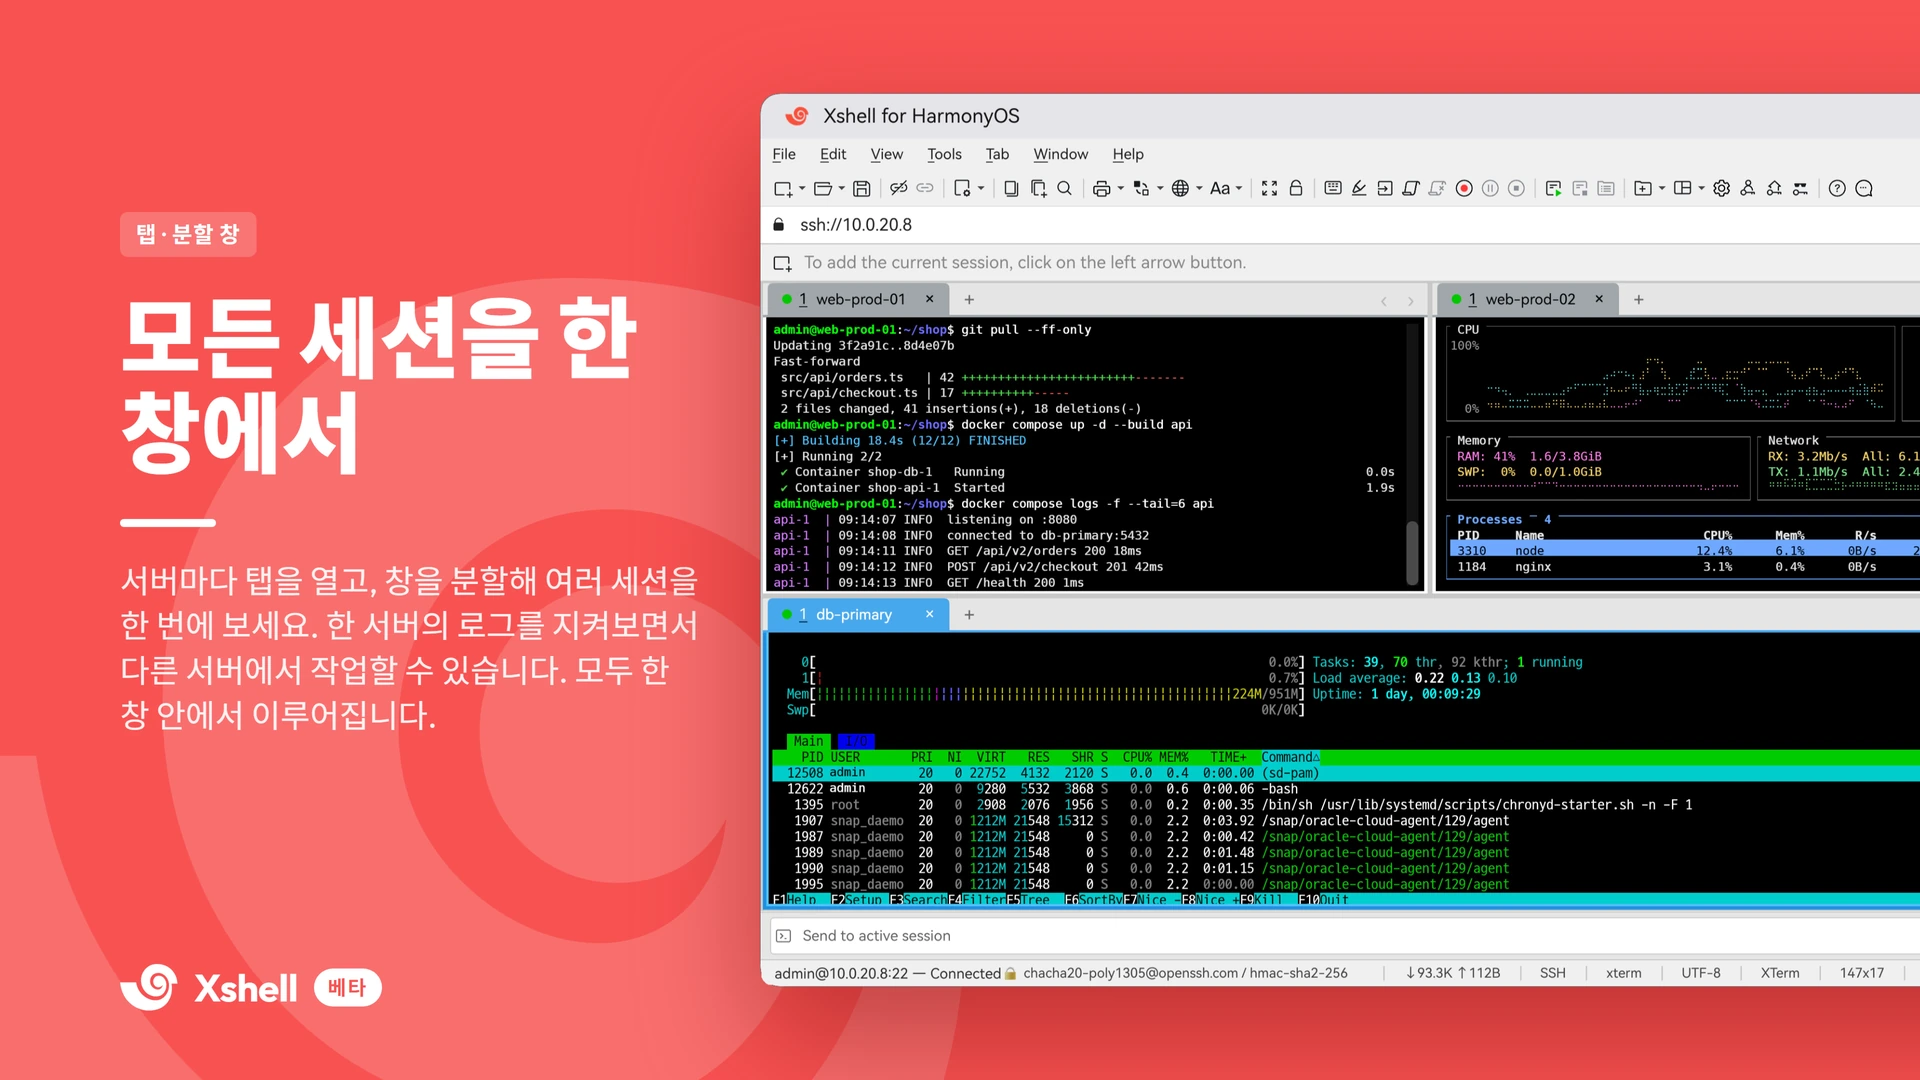The image size is (1920, 1080).
Task: Click the script scroll icon
Action: [1411, 188]
